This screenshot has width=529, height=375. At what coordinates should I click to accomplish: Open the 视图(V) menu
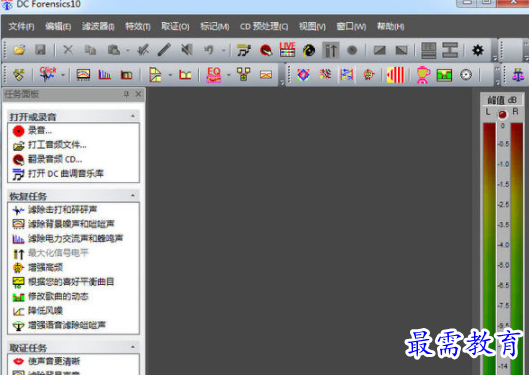pyautogui.click(x=312, y=26)
